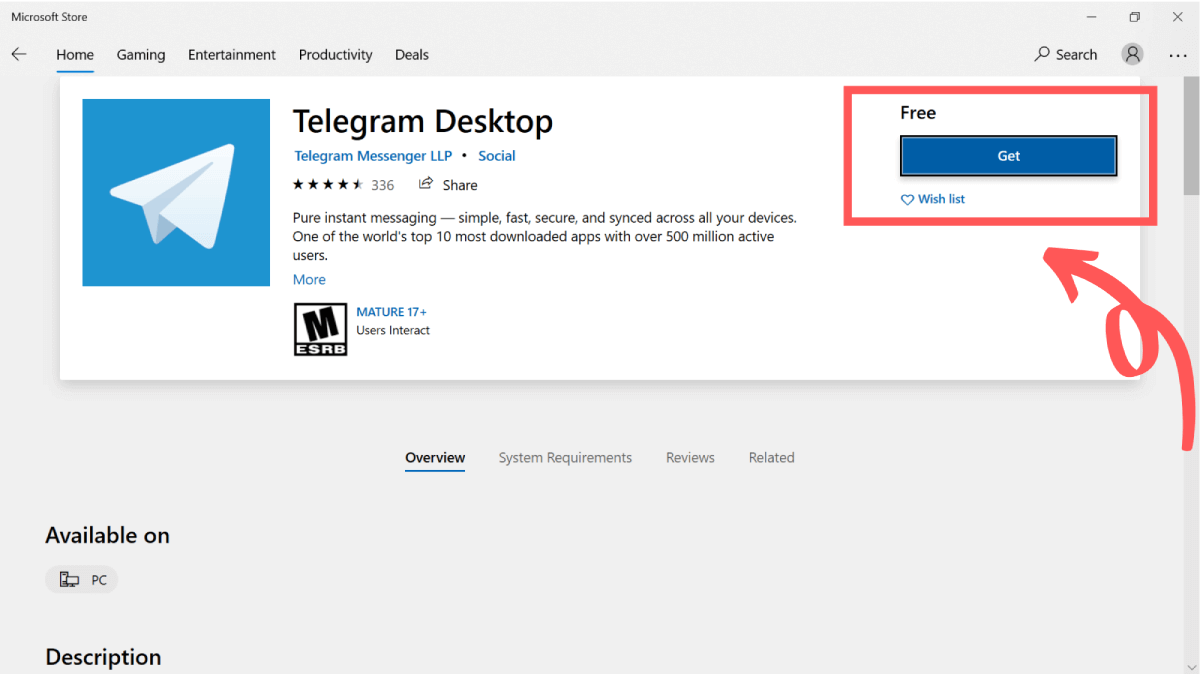The height and width of the screenshot is (674, 1200).
Task: Click the Free price label
Action: point(918,113)
